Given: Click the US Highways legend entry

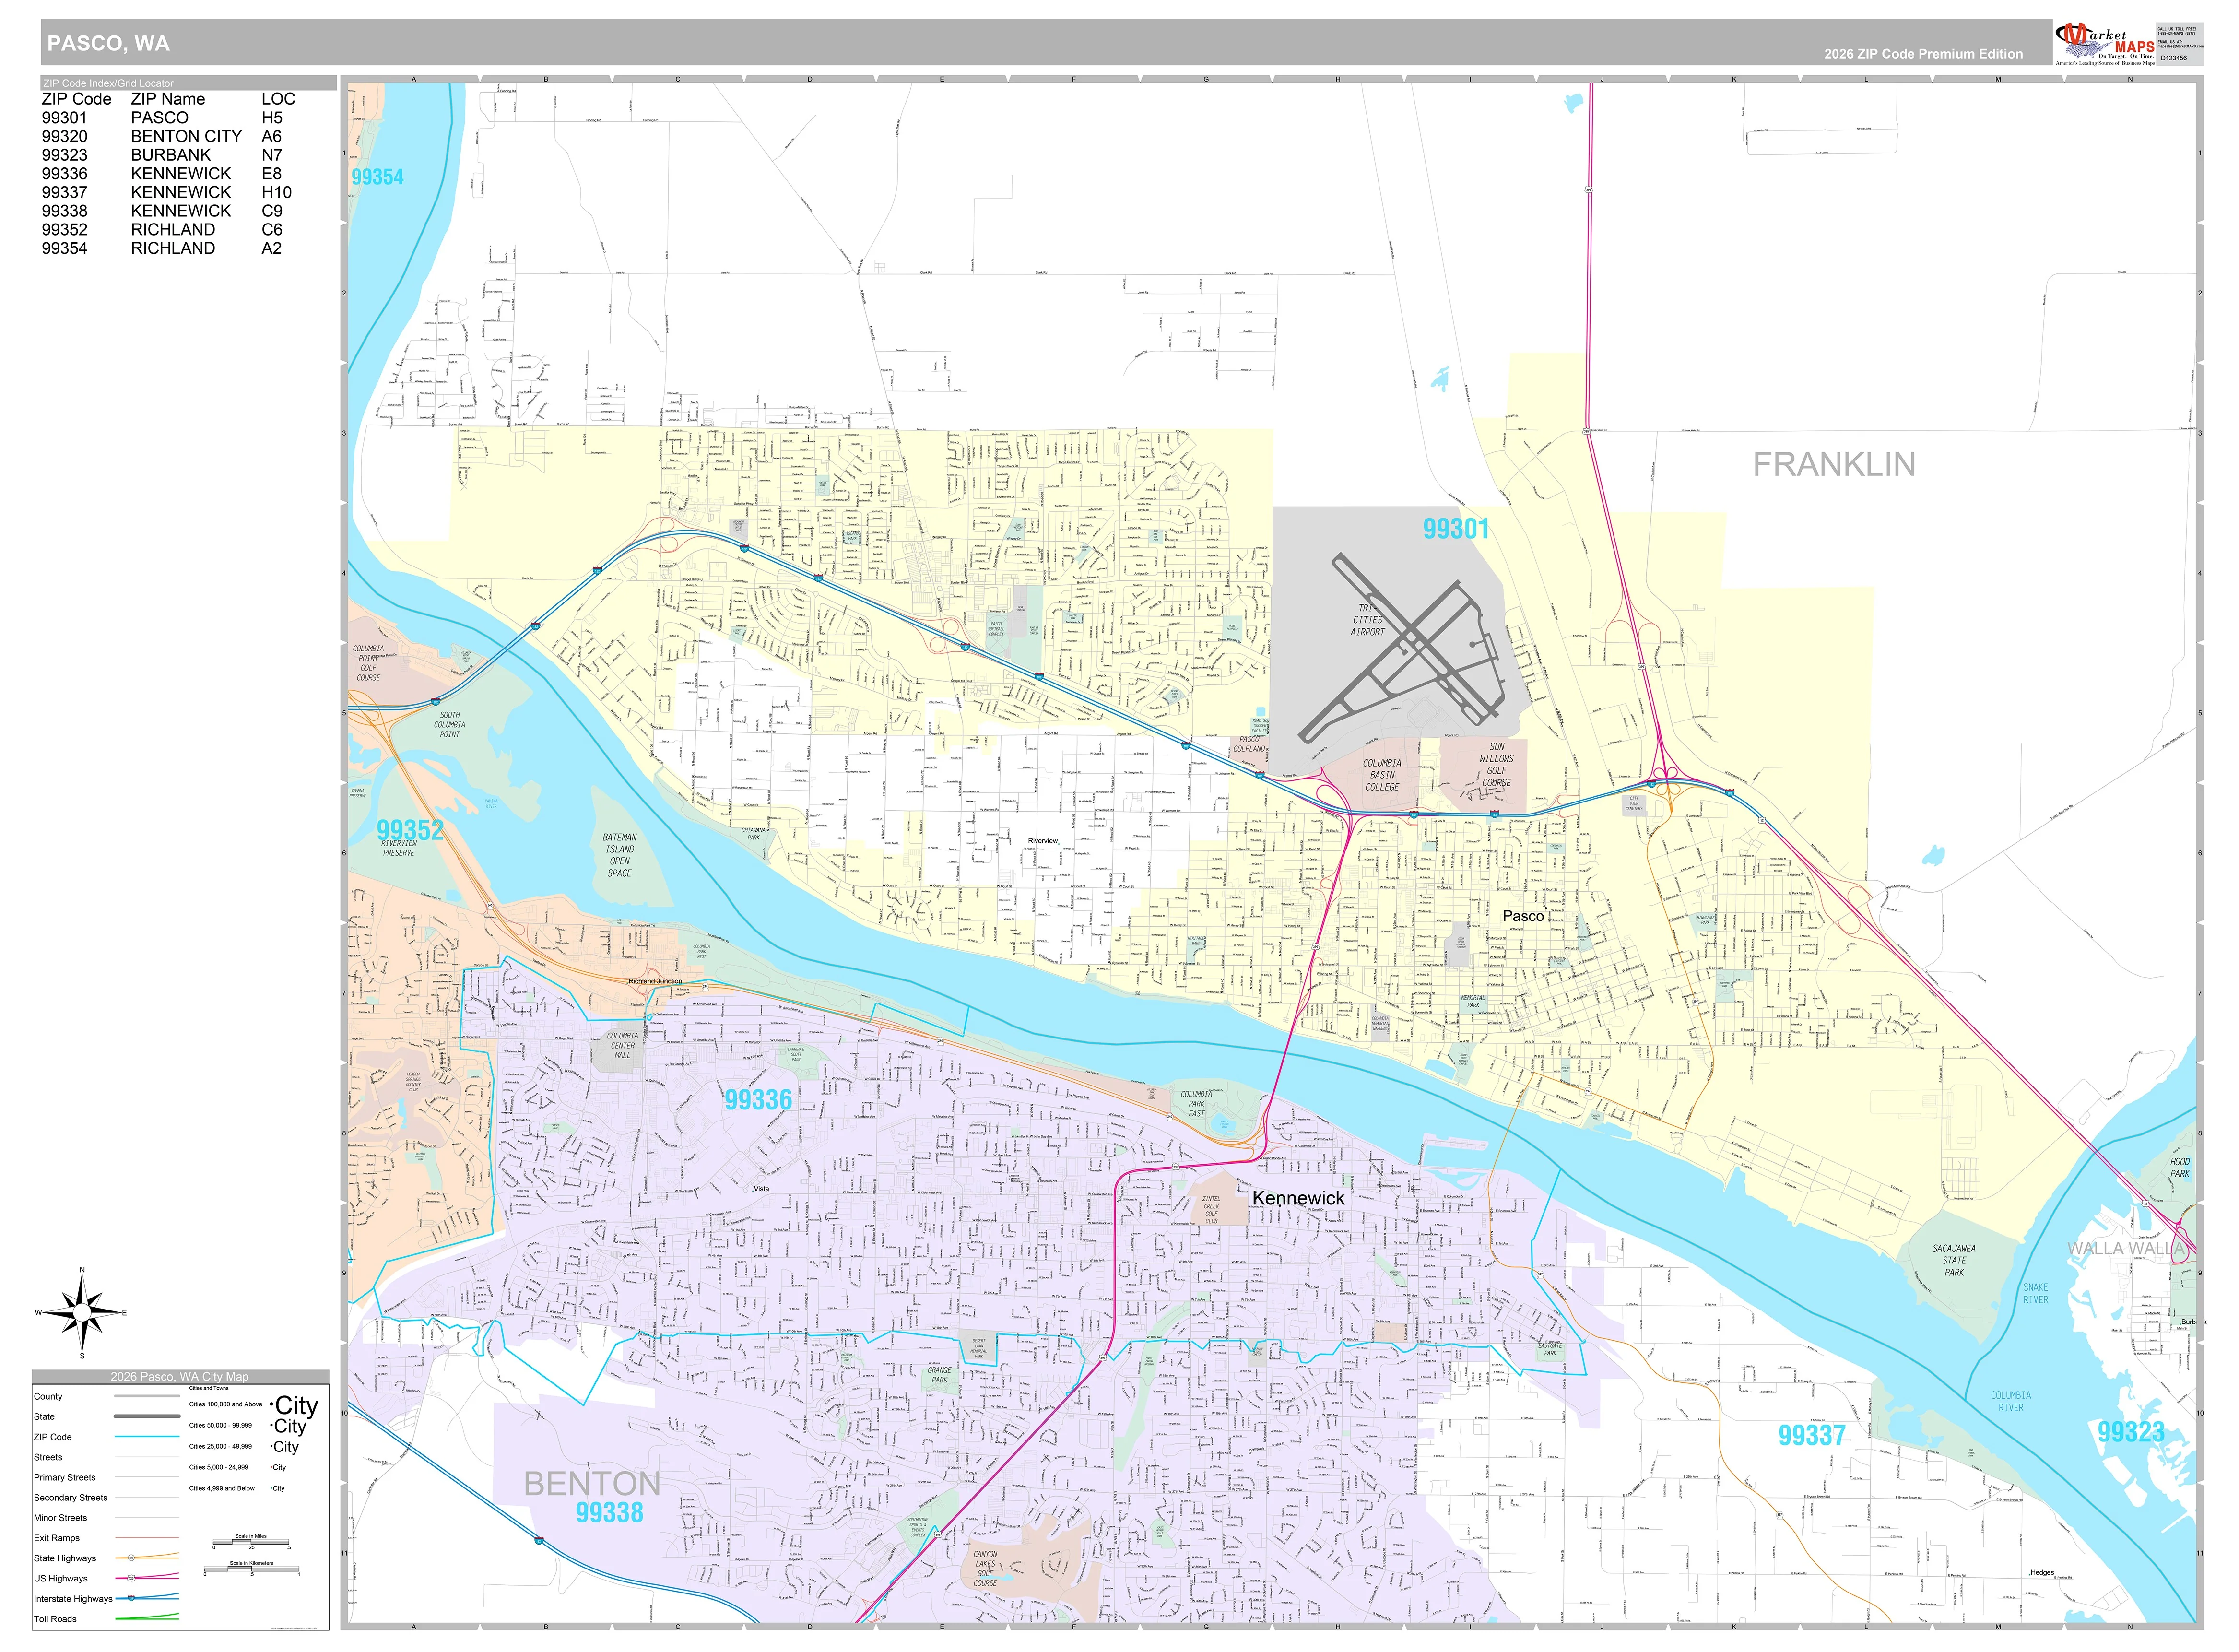Looking at the screenshot, I should point(60,1580).
